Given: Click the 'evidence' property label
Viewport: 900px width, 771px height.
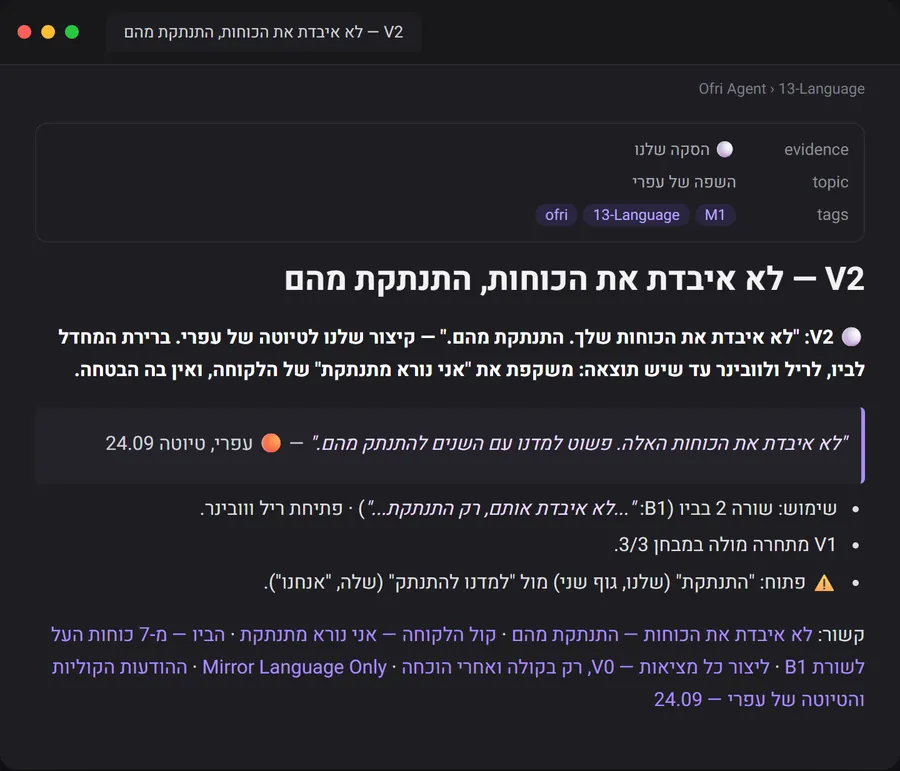Looking at the screenshot, I should click(816, 150).
